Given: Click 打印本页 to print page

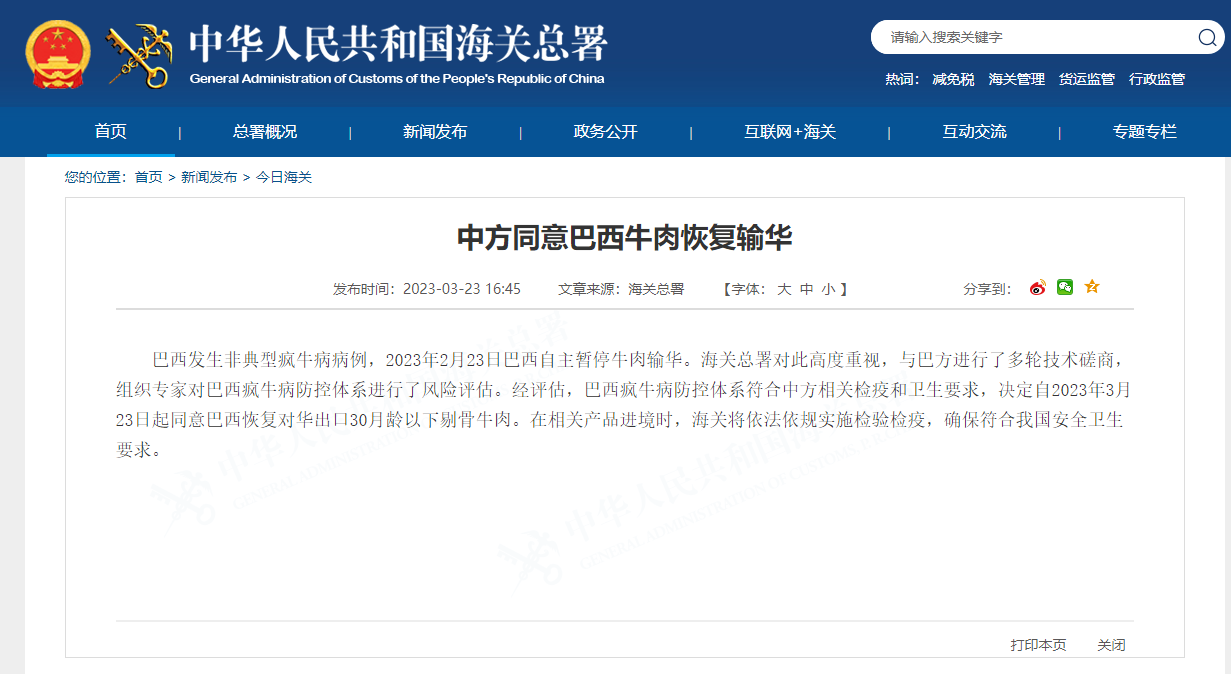Looking at the screenshot, I should point(1038,645).
